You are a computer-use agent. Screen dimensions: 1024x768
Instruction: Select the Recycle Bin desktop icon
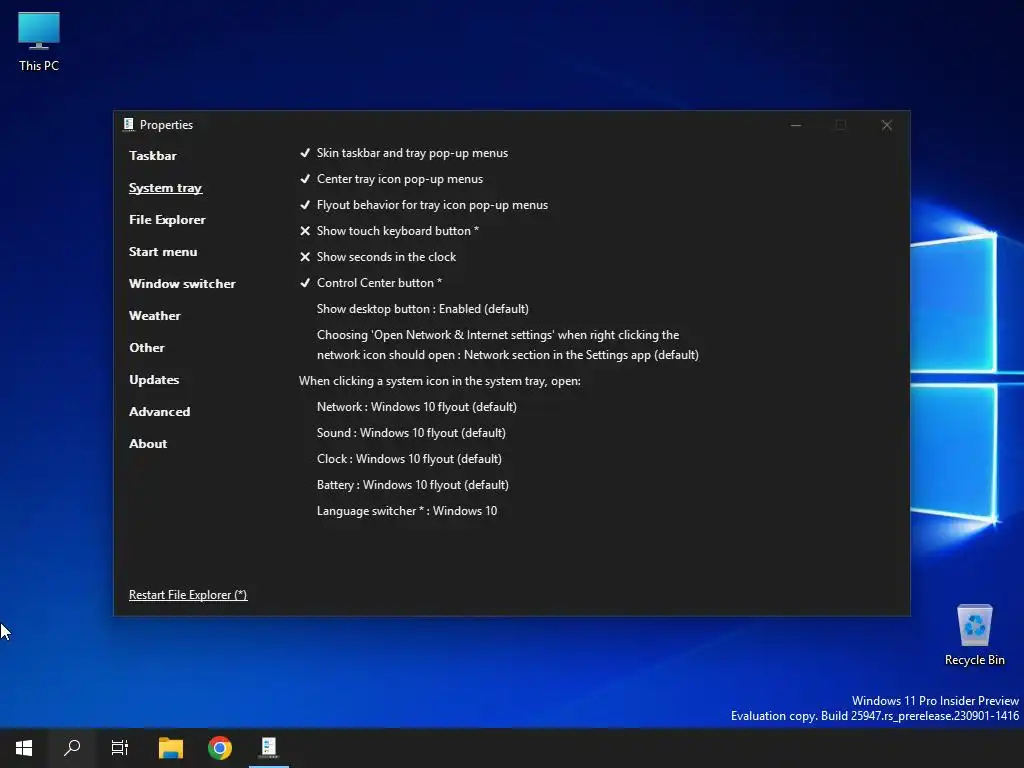click(974, 635)
